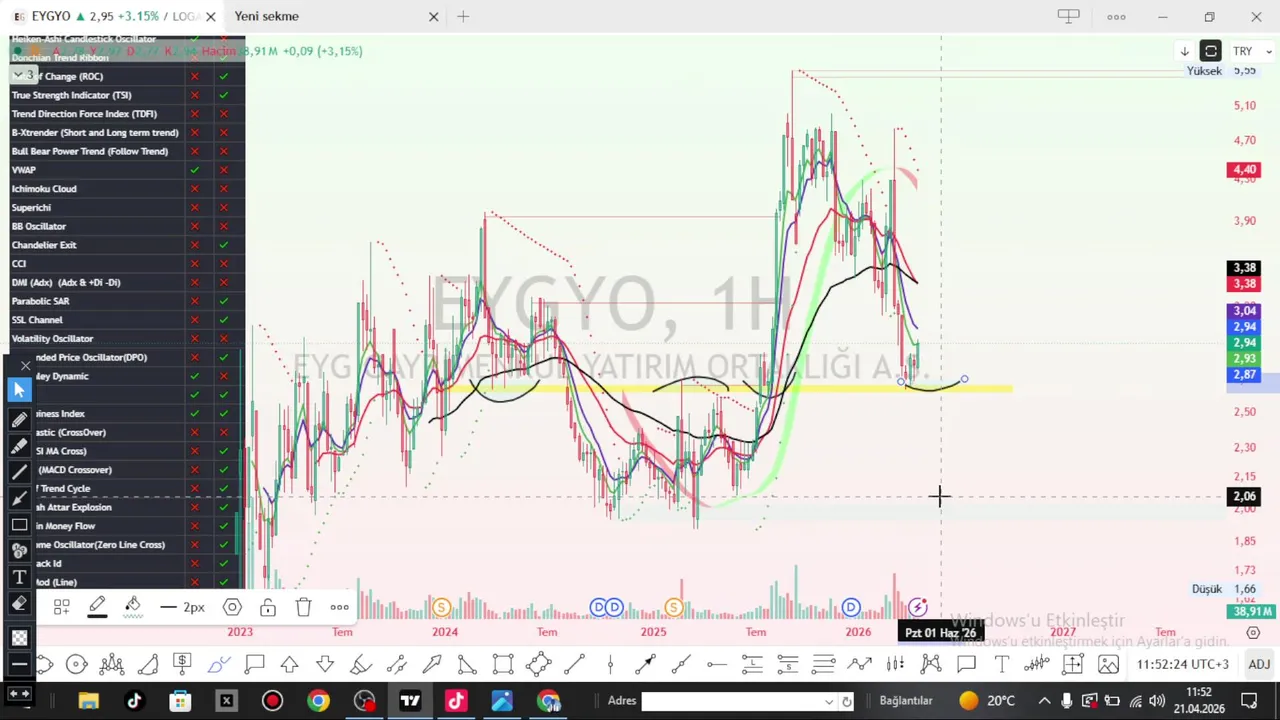1280x720 pixels.
Task: Pick the vertical line tool
Action: pos(610,664)
